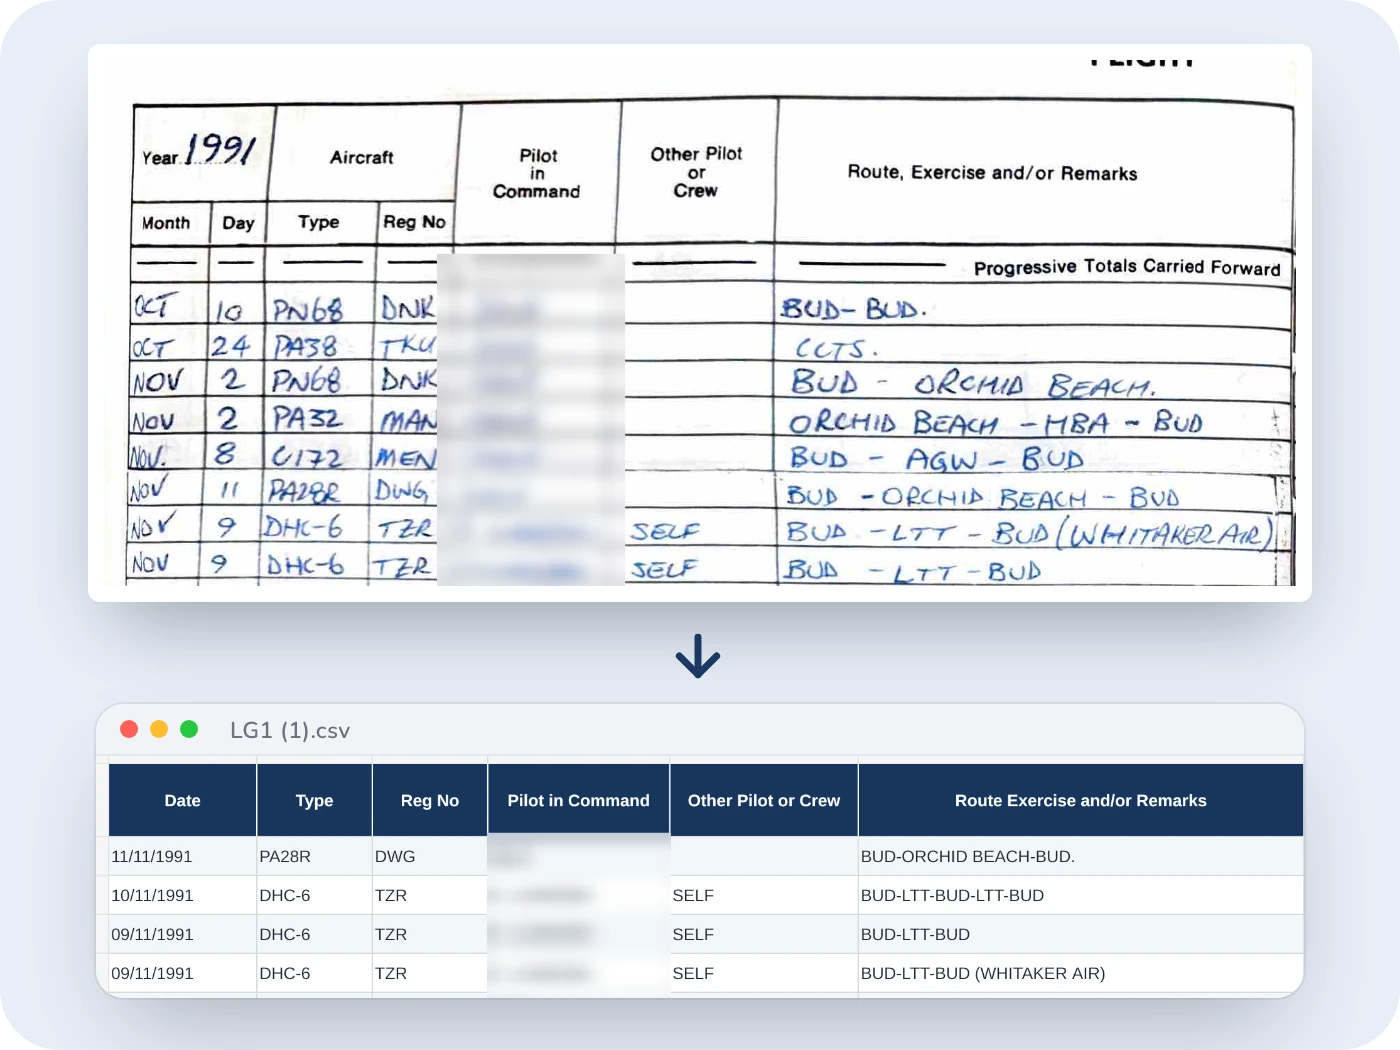The image size is (1400, 1050).
Task: Click the handwritten C172 aircraft type entry
Action: click(307, 456)
